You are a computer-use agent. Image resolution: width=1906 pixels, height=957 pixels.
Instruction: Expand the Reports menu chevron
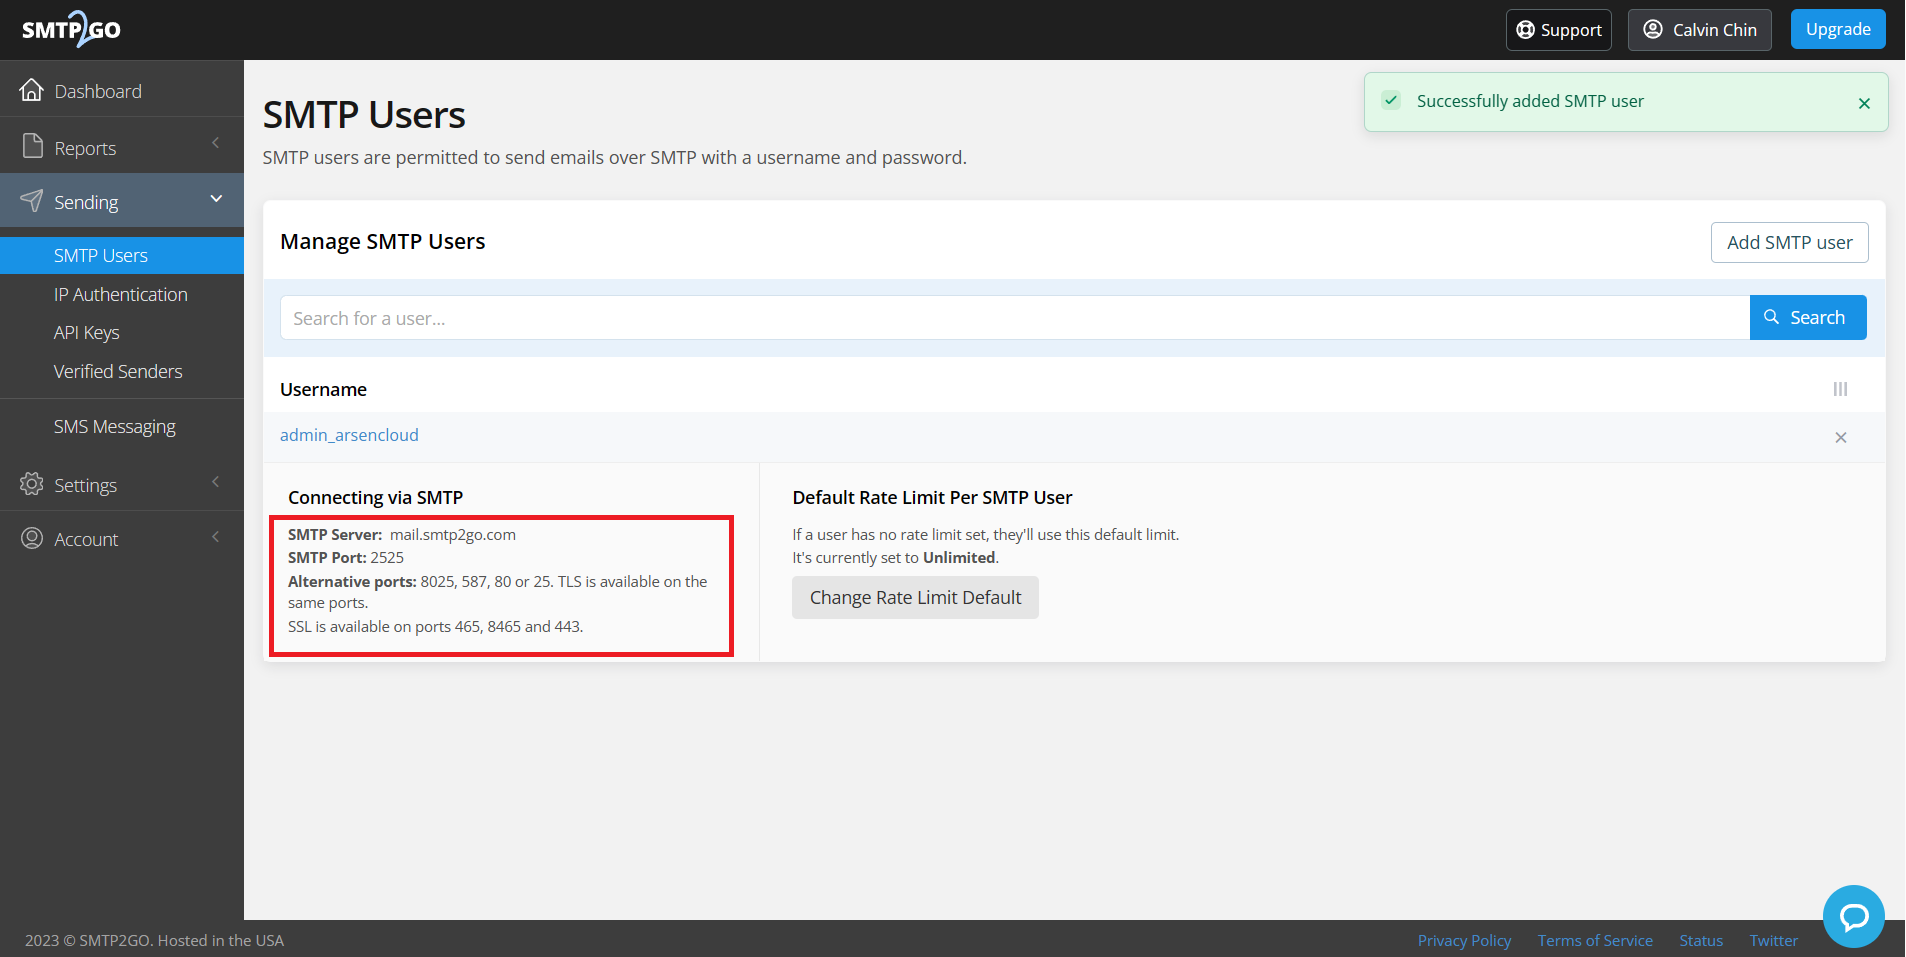click(x=215, y=144)
